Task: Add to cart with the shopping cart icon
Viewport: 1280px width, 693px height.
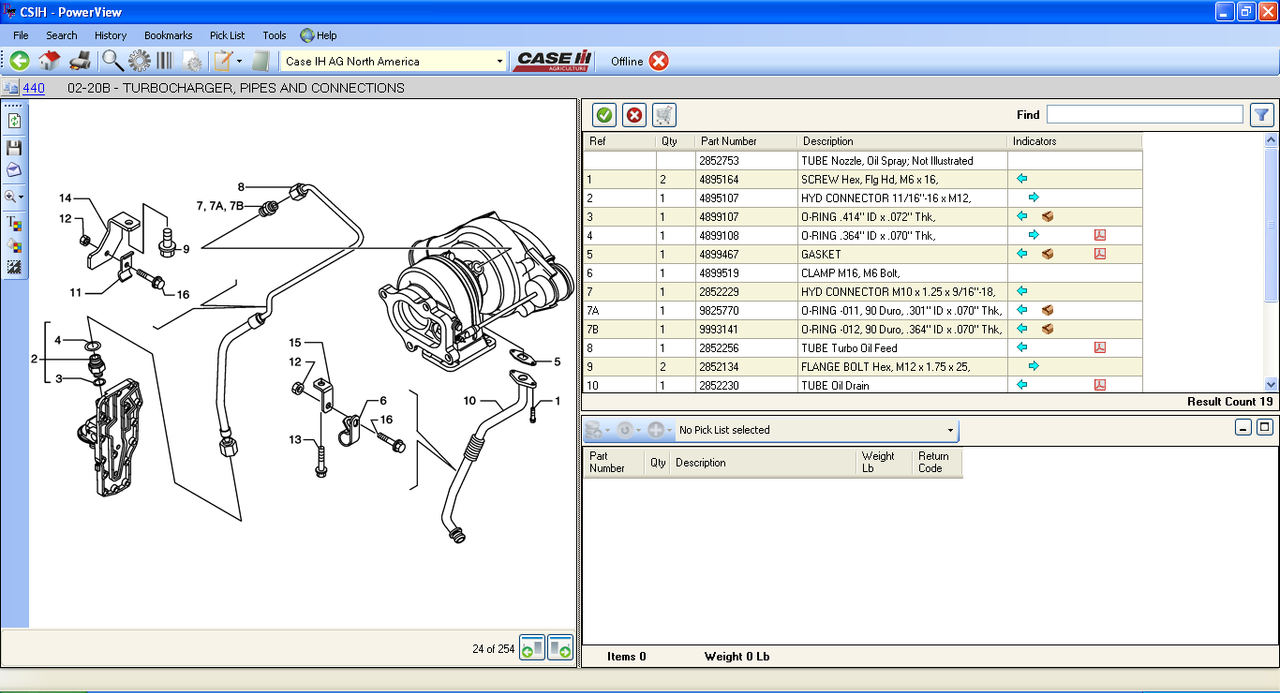Action: (x=664, y=115)
